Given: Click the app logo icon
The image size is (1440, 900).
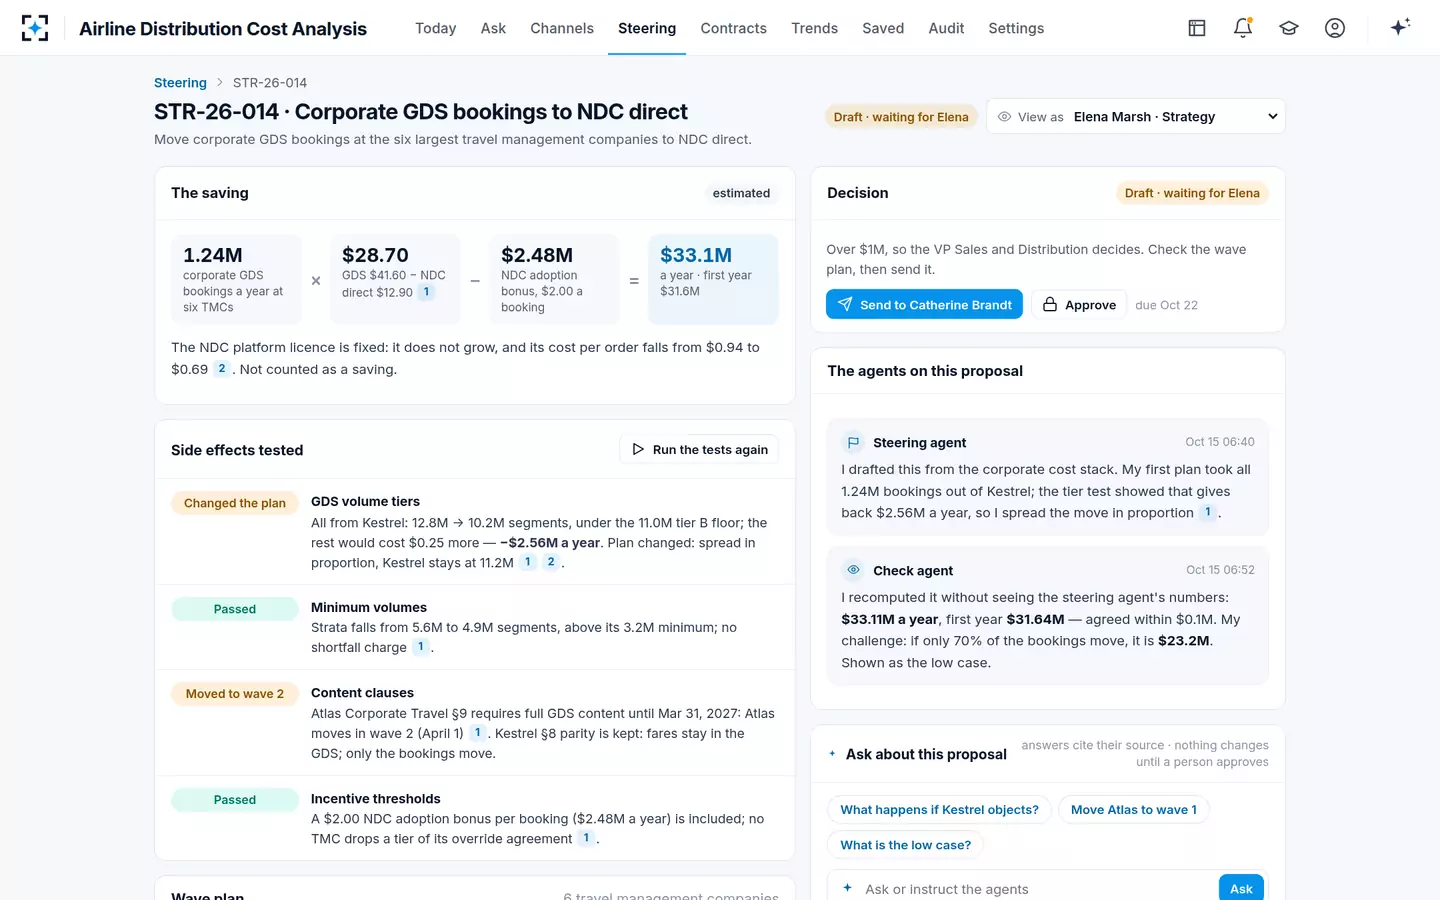Looking at the screenshot, I should [x=35, y=28].
